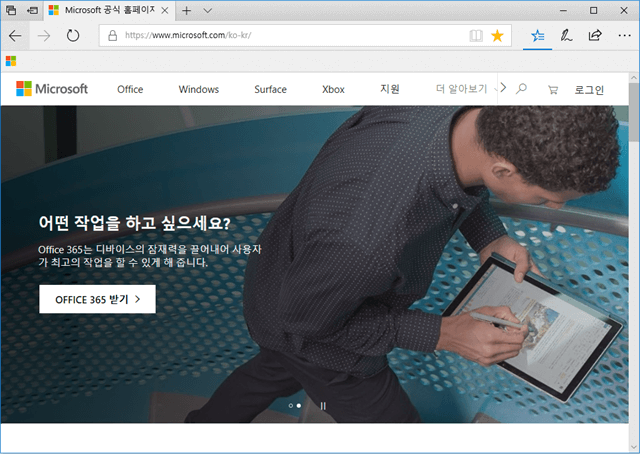The image size is (640, 454).
Task: Click the Add notes pen icon
Action: pos(566,36)
